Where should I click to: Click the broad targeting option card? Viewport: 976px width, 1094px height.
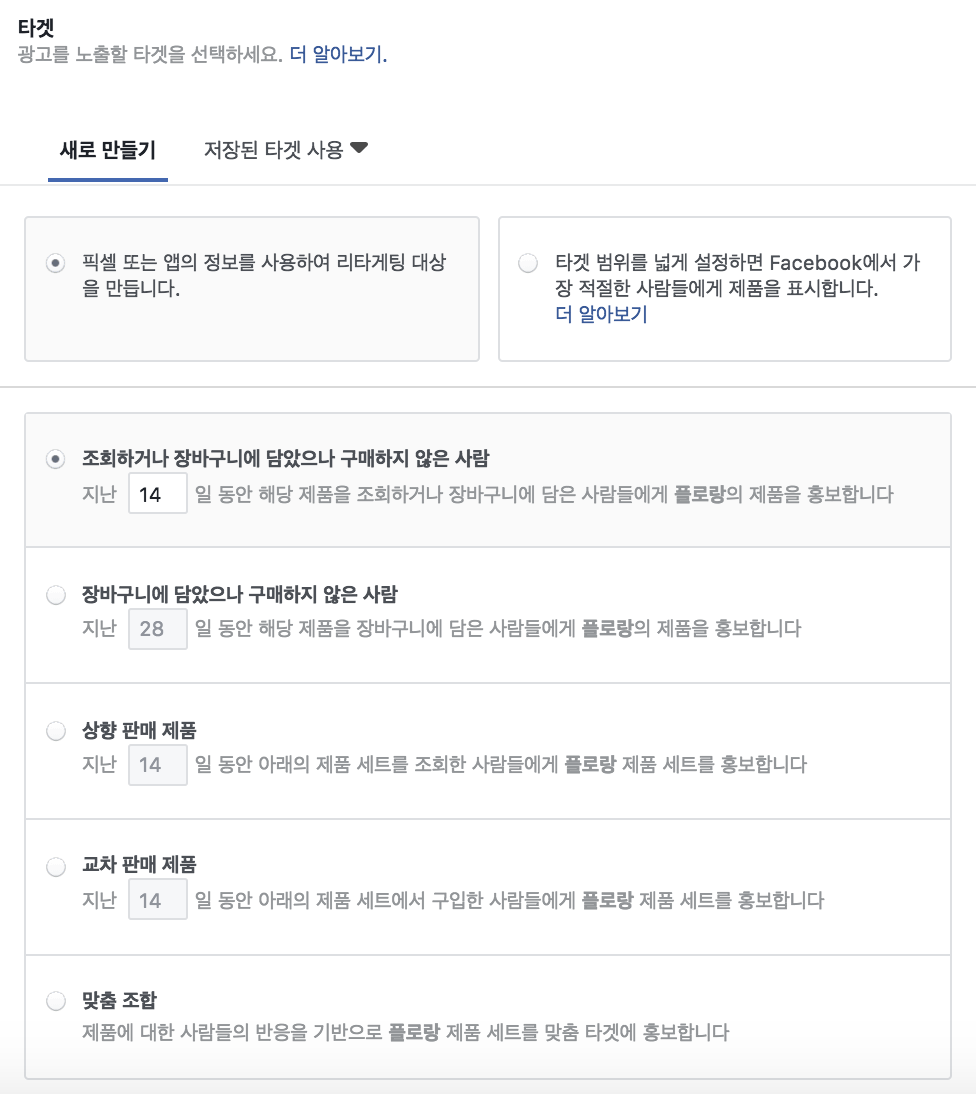[725, 287]
